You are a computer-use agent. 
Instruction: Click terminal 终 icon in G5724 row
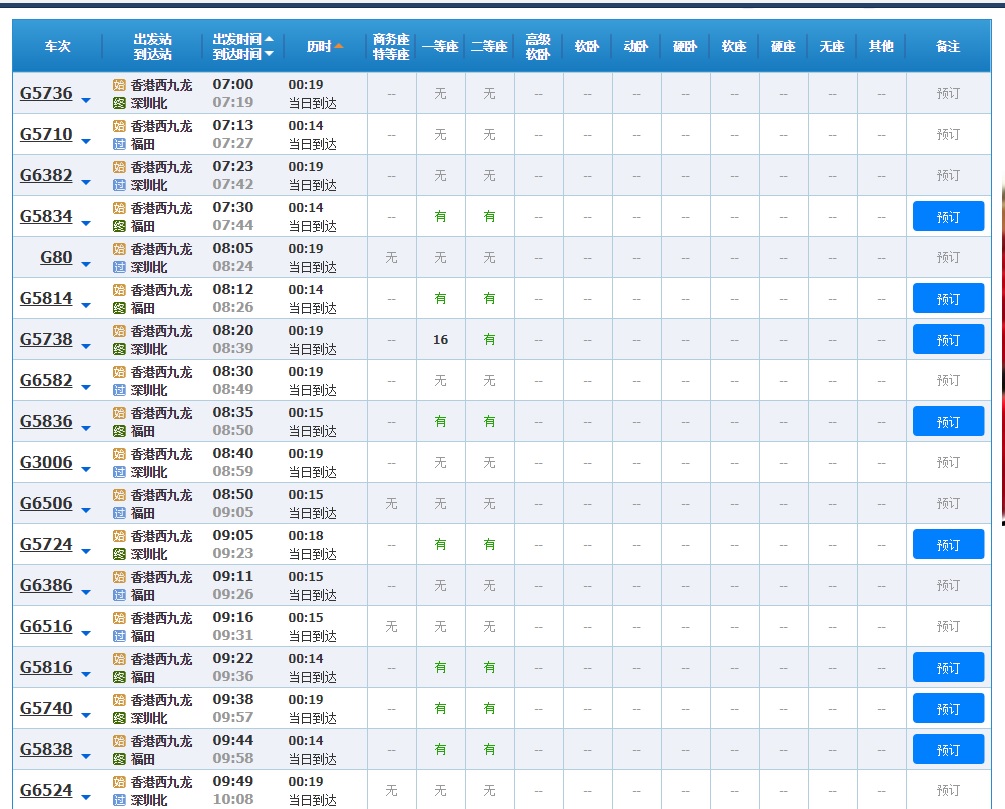tap(119, 555)
